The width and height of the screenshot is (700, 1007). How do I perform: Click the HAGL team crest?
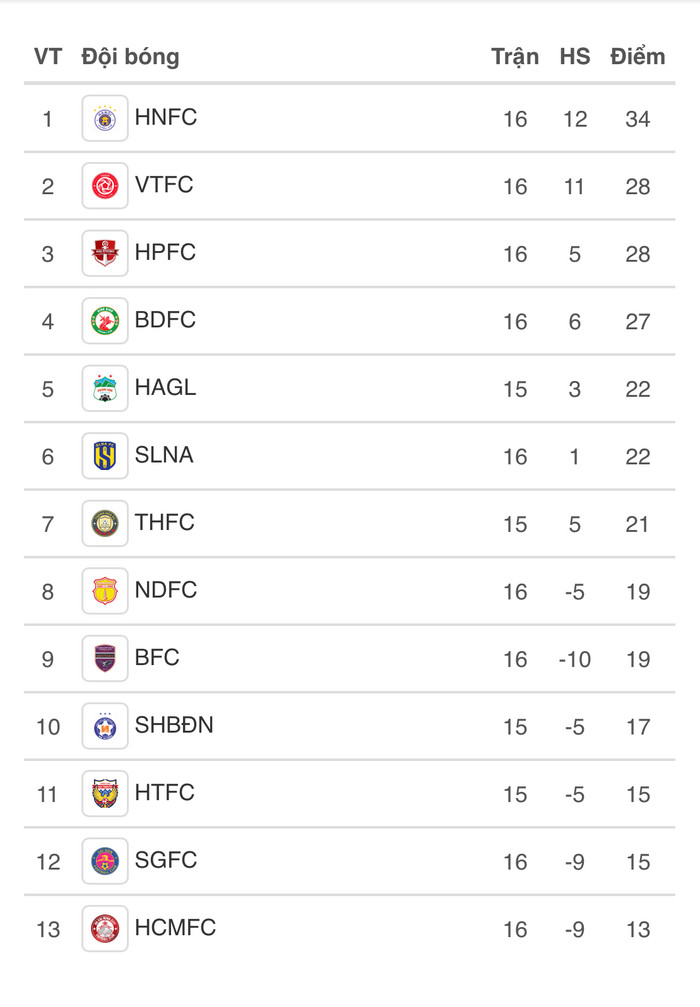click(105, 388)
